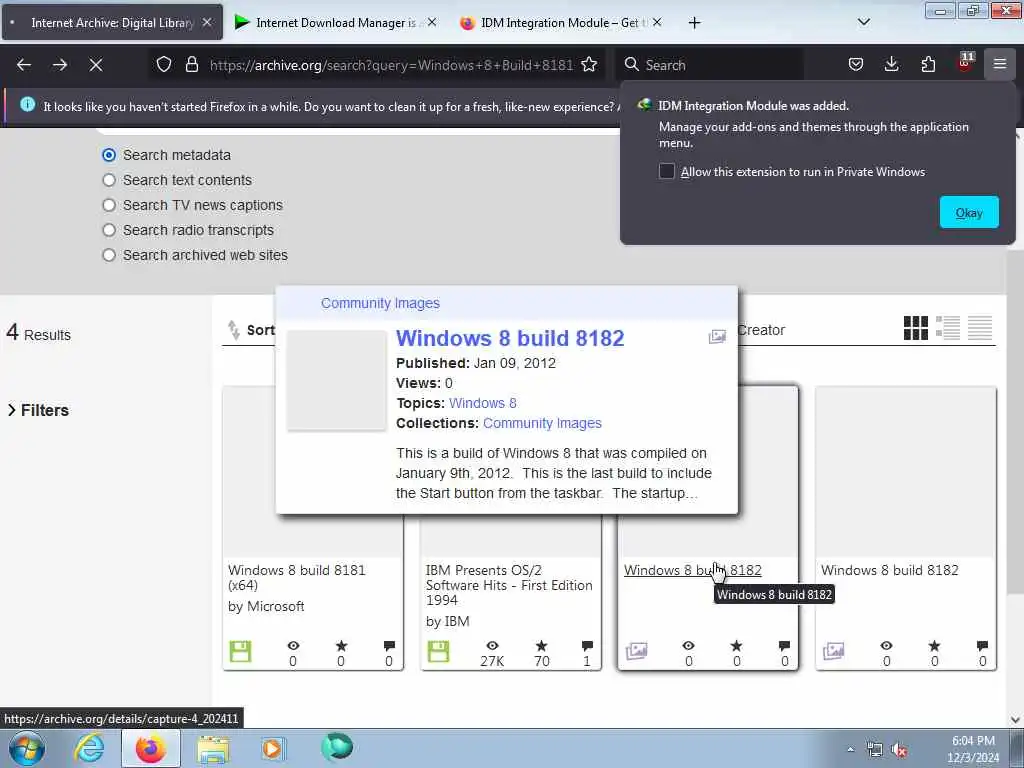Viewport: 1024px width, 768px height.
Task: Switch to compact list view icon
Action: coord(980,328)
